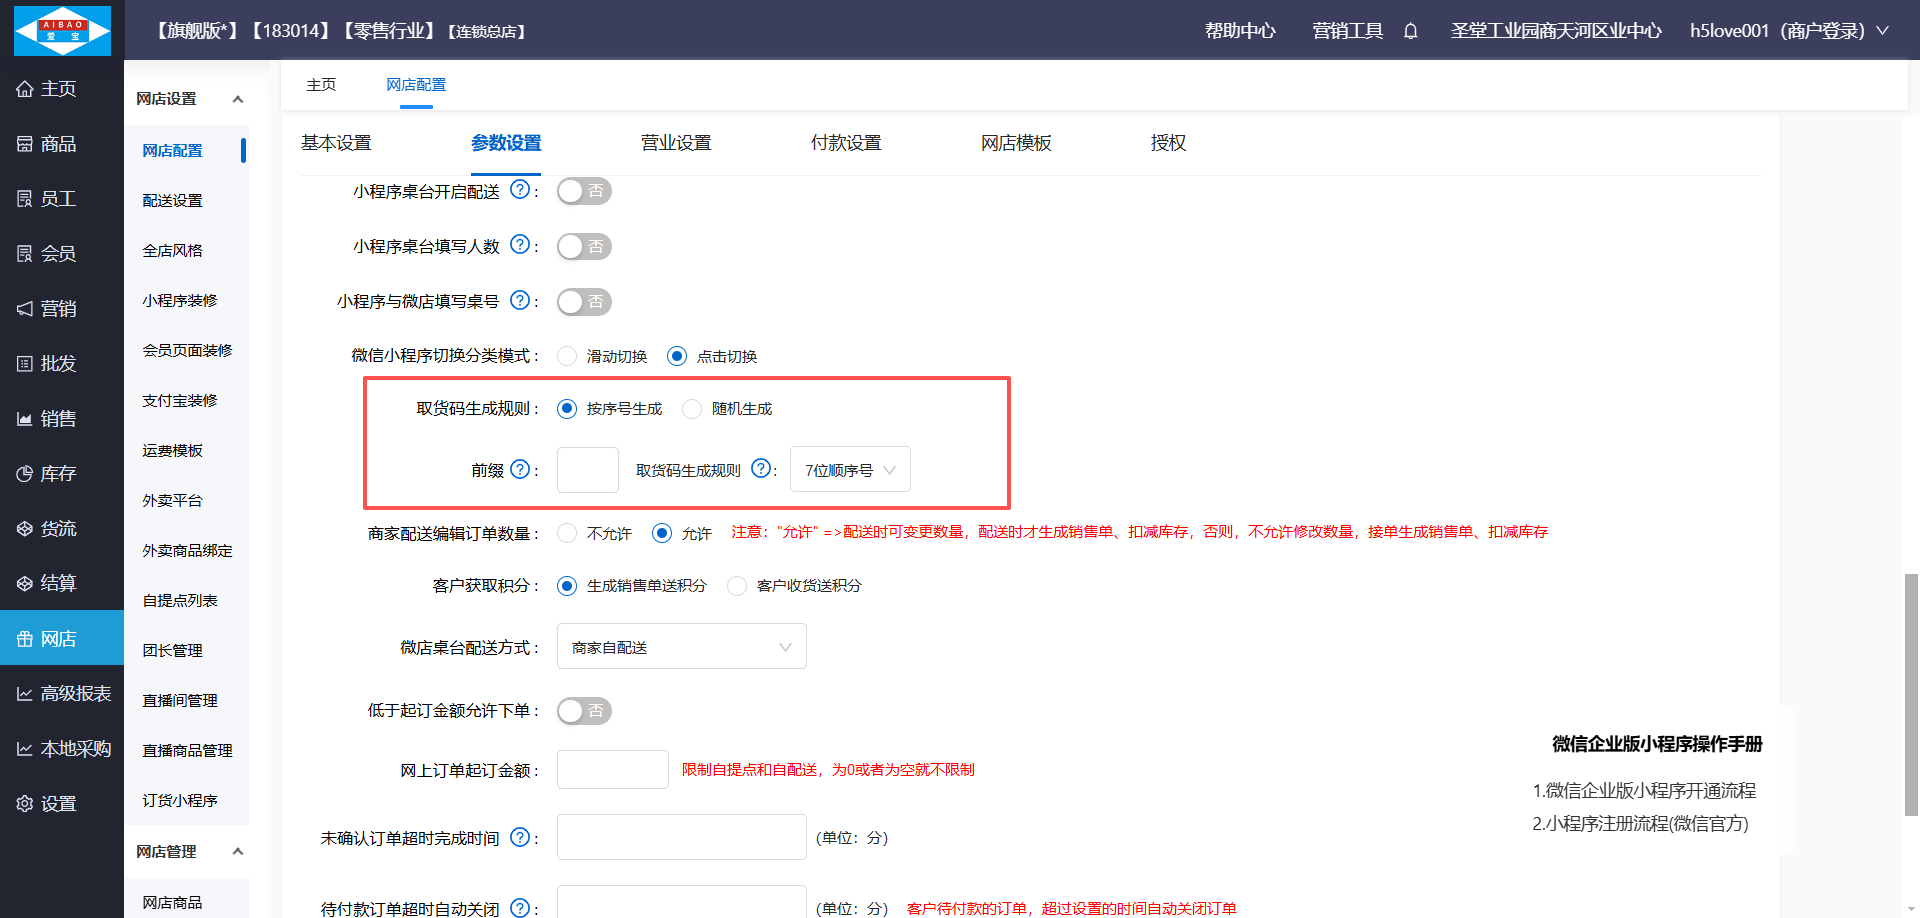The height and width of the screenshot is (918, 1920).
Task: Collapse the 网店设置 sidebar section
Action: (x=237, y=99)
